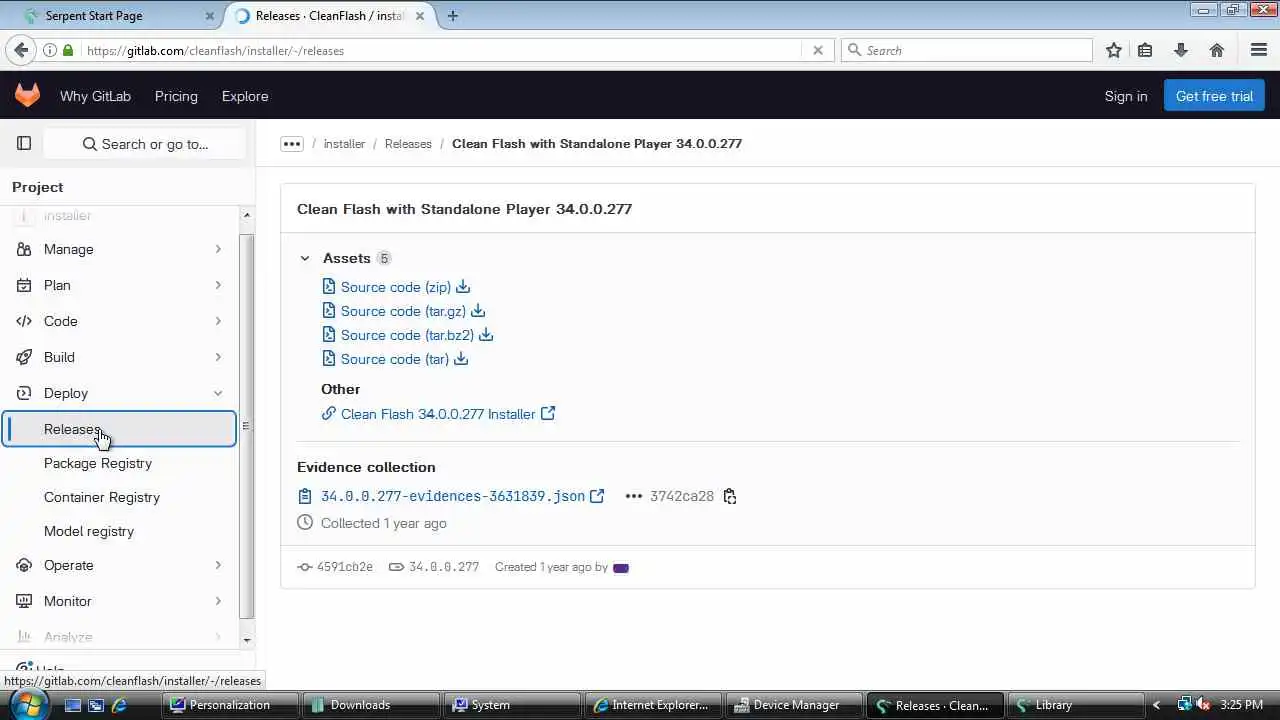Download Source code (tar.bz2) via download icon

486,335
